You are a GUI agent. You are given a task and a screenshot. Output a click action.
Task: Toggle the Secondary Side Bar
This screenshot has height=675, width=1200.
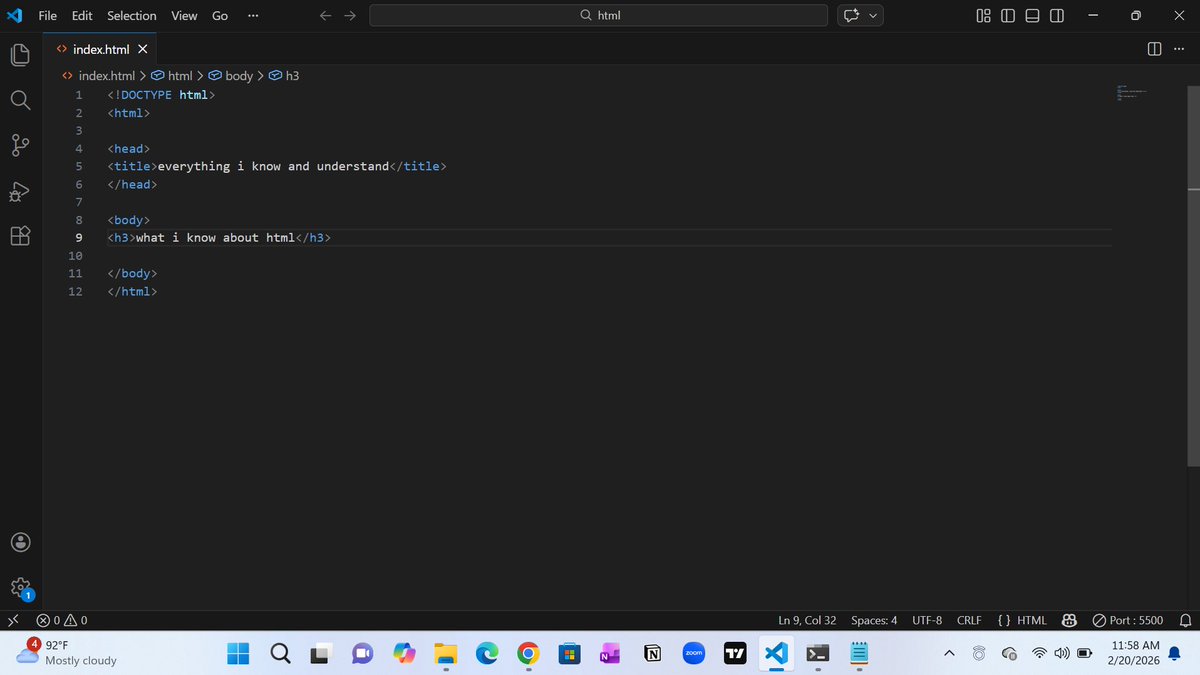[1057, 16]
